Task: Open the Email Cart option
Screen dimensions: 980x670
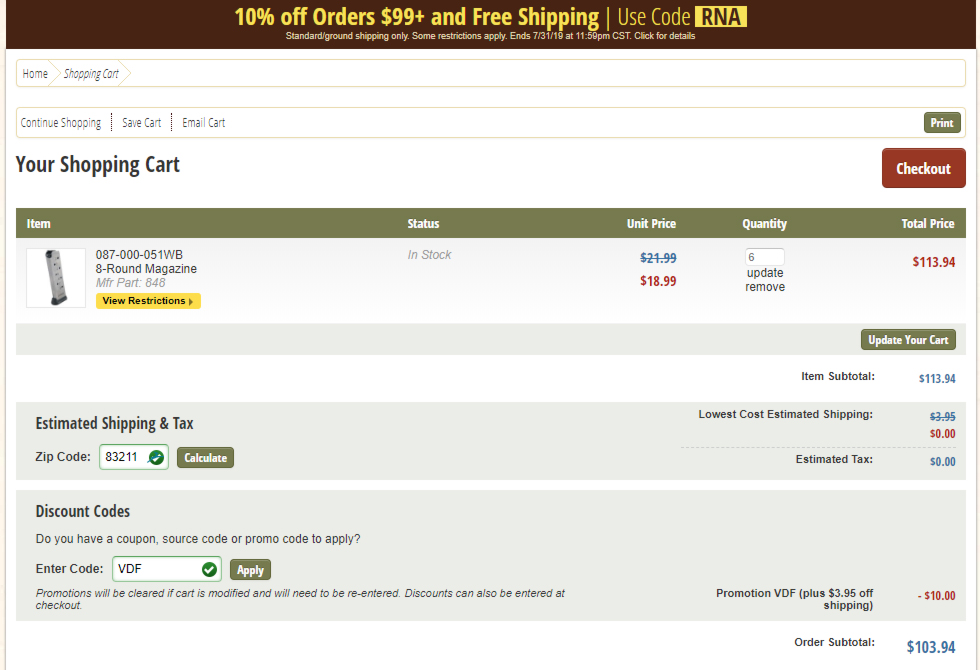Action: (204, 122)
